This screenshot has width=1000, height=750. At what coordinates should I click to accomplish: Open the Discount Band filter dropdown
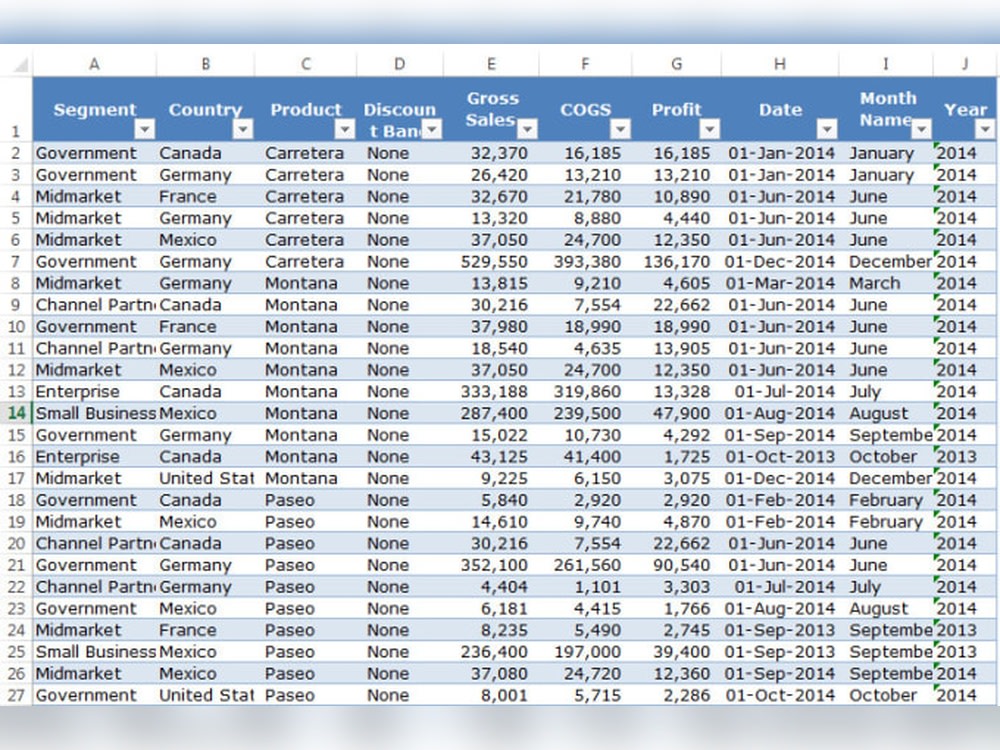point(432,129)
